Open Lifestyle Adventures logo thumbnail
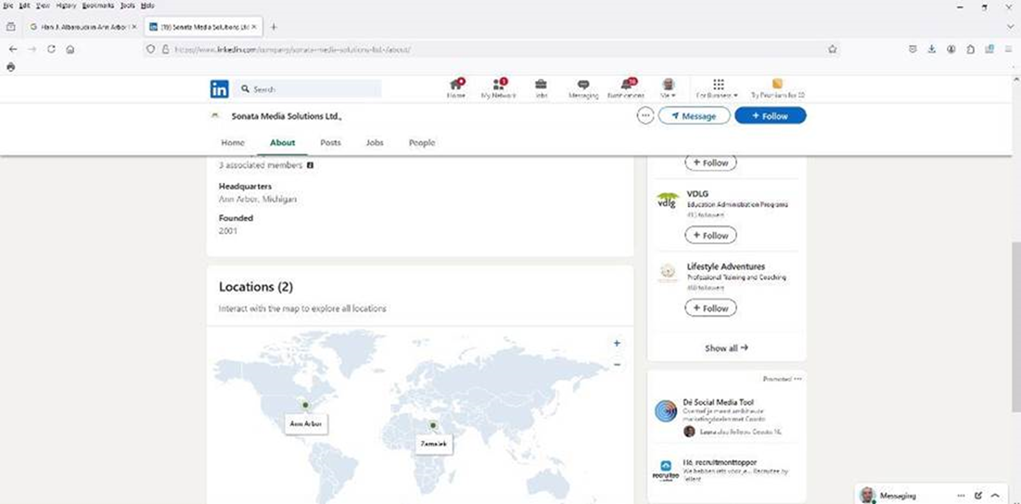The width and height of the screenshot is (1021, 504). pyautogui.click(x=667, y=273)
